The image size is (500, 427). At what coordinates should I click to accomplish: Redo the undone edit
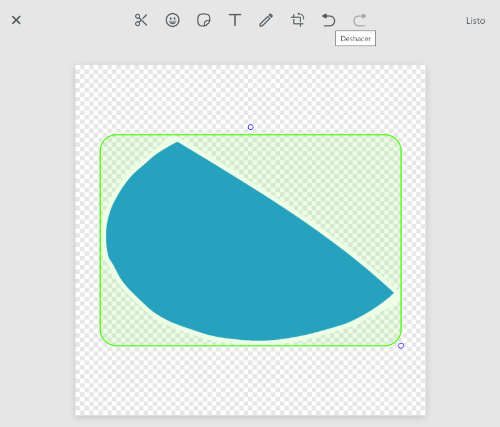[360, 20]
